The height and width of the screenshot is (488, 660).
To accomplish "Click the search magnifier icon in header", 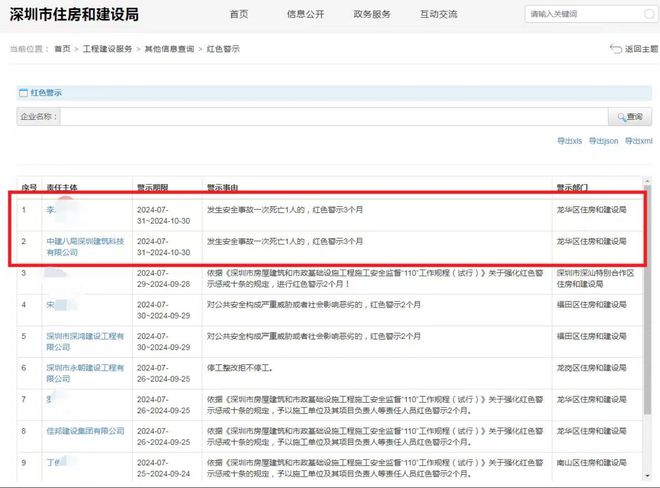I will pos(649,14).
